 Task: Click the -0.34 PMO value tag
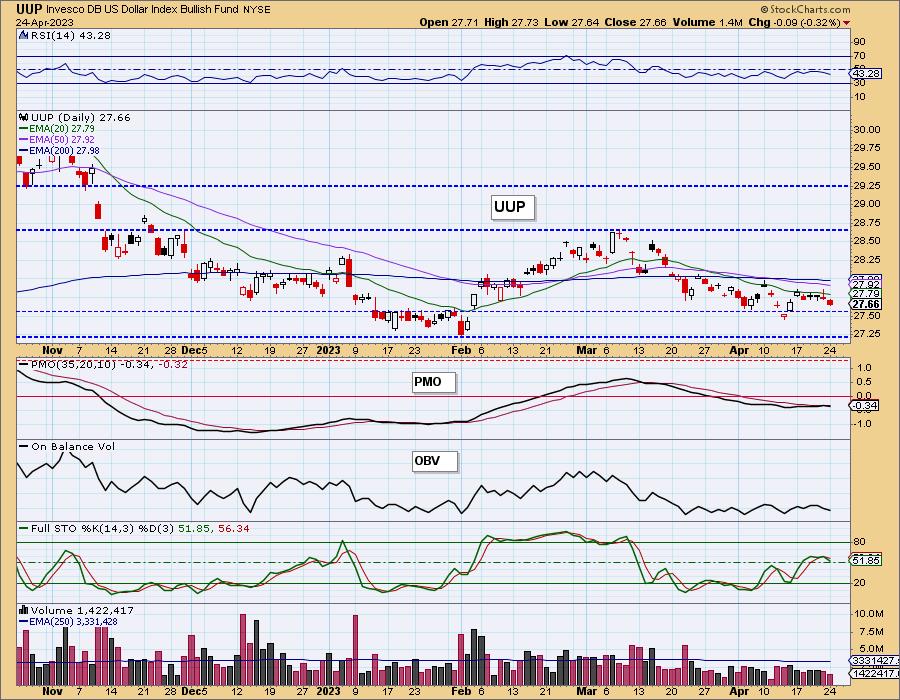point(864,406)
